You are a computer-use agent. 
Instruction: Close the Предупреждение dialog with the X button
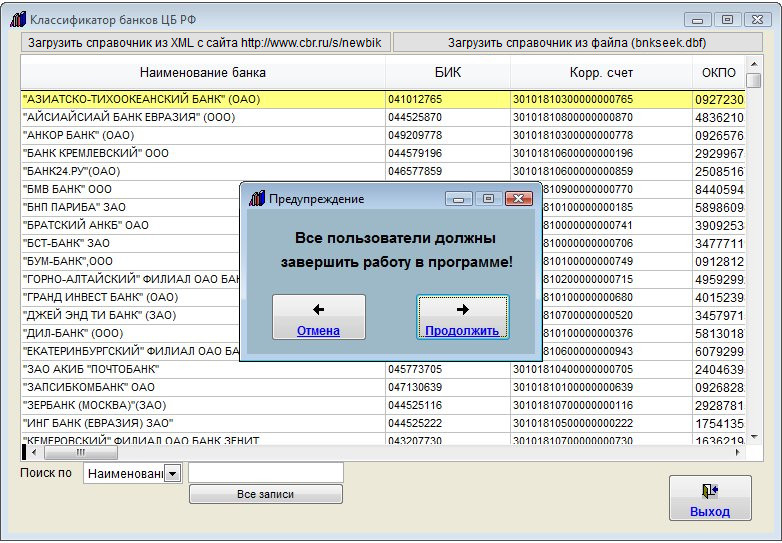pyautogui.click(x=517, y=199)
